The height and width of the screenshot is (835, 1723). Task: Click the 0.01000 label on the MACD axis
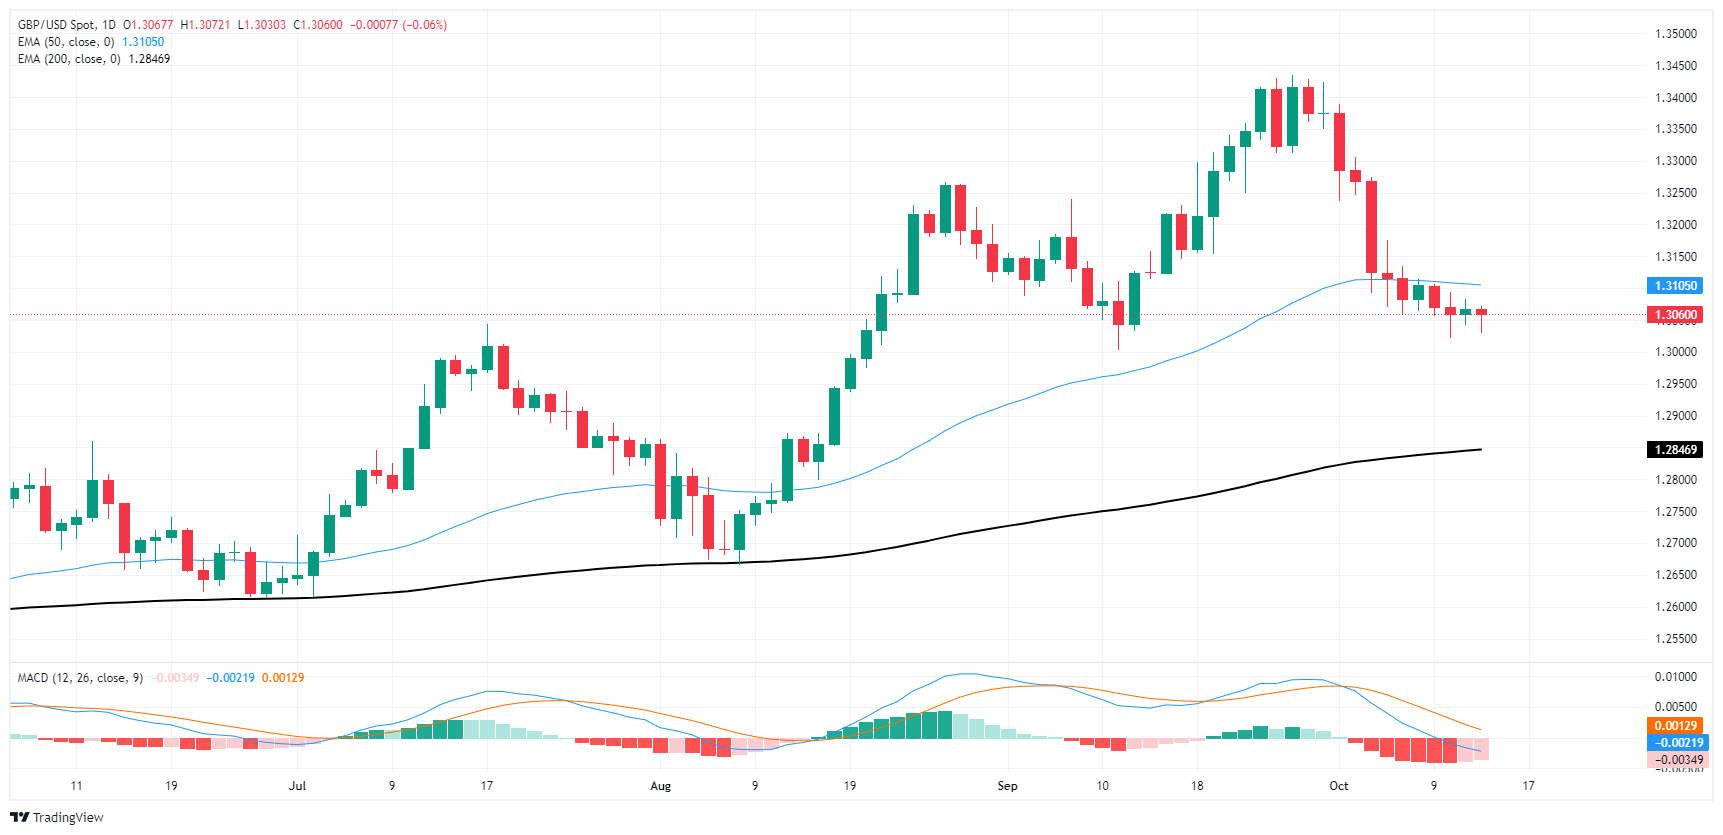(1675, 677)
